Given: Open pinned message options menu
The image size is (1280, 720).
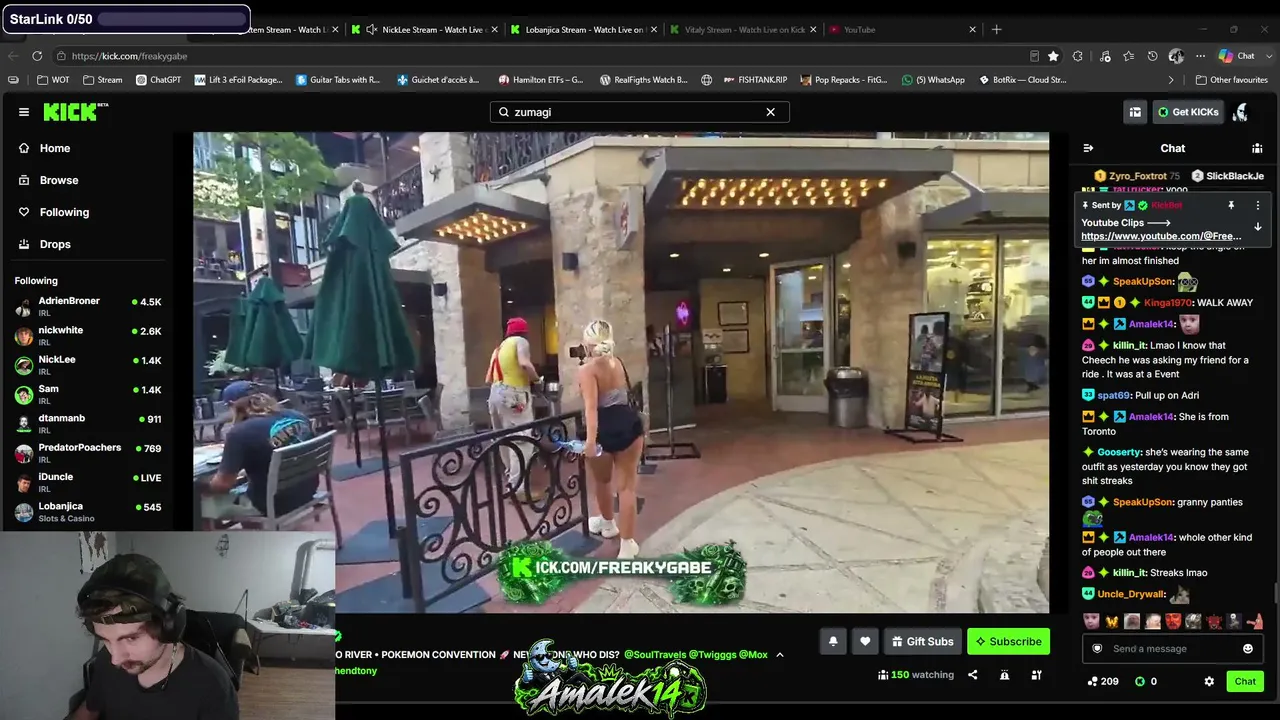Looking at the screenshot, I should 1258,205.
